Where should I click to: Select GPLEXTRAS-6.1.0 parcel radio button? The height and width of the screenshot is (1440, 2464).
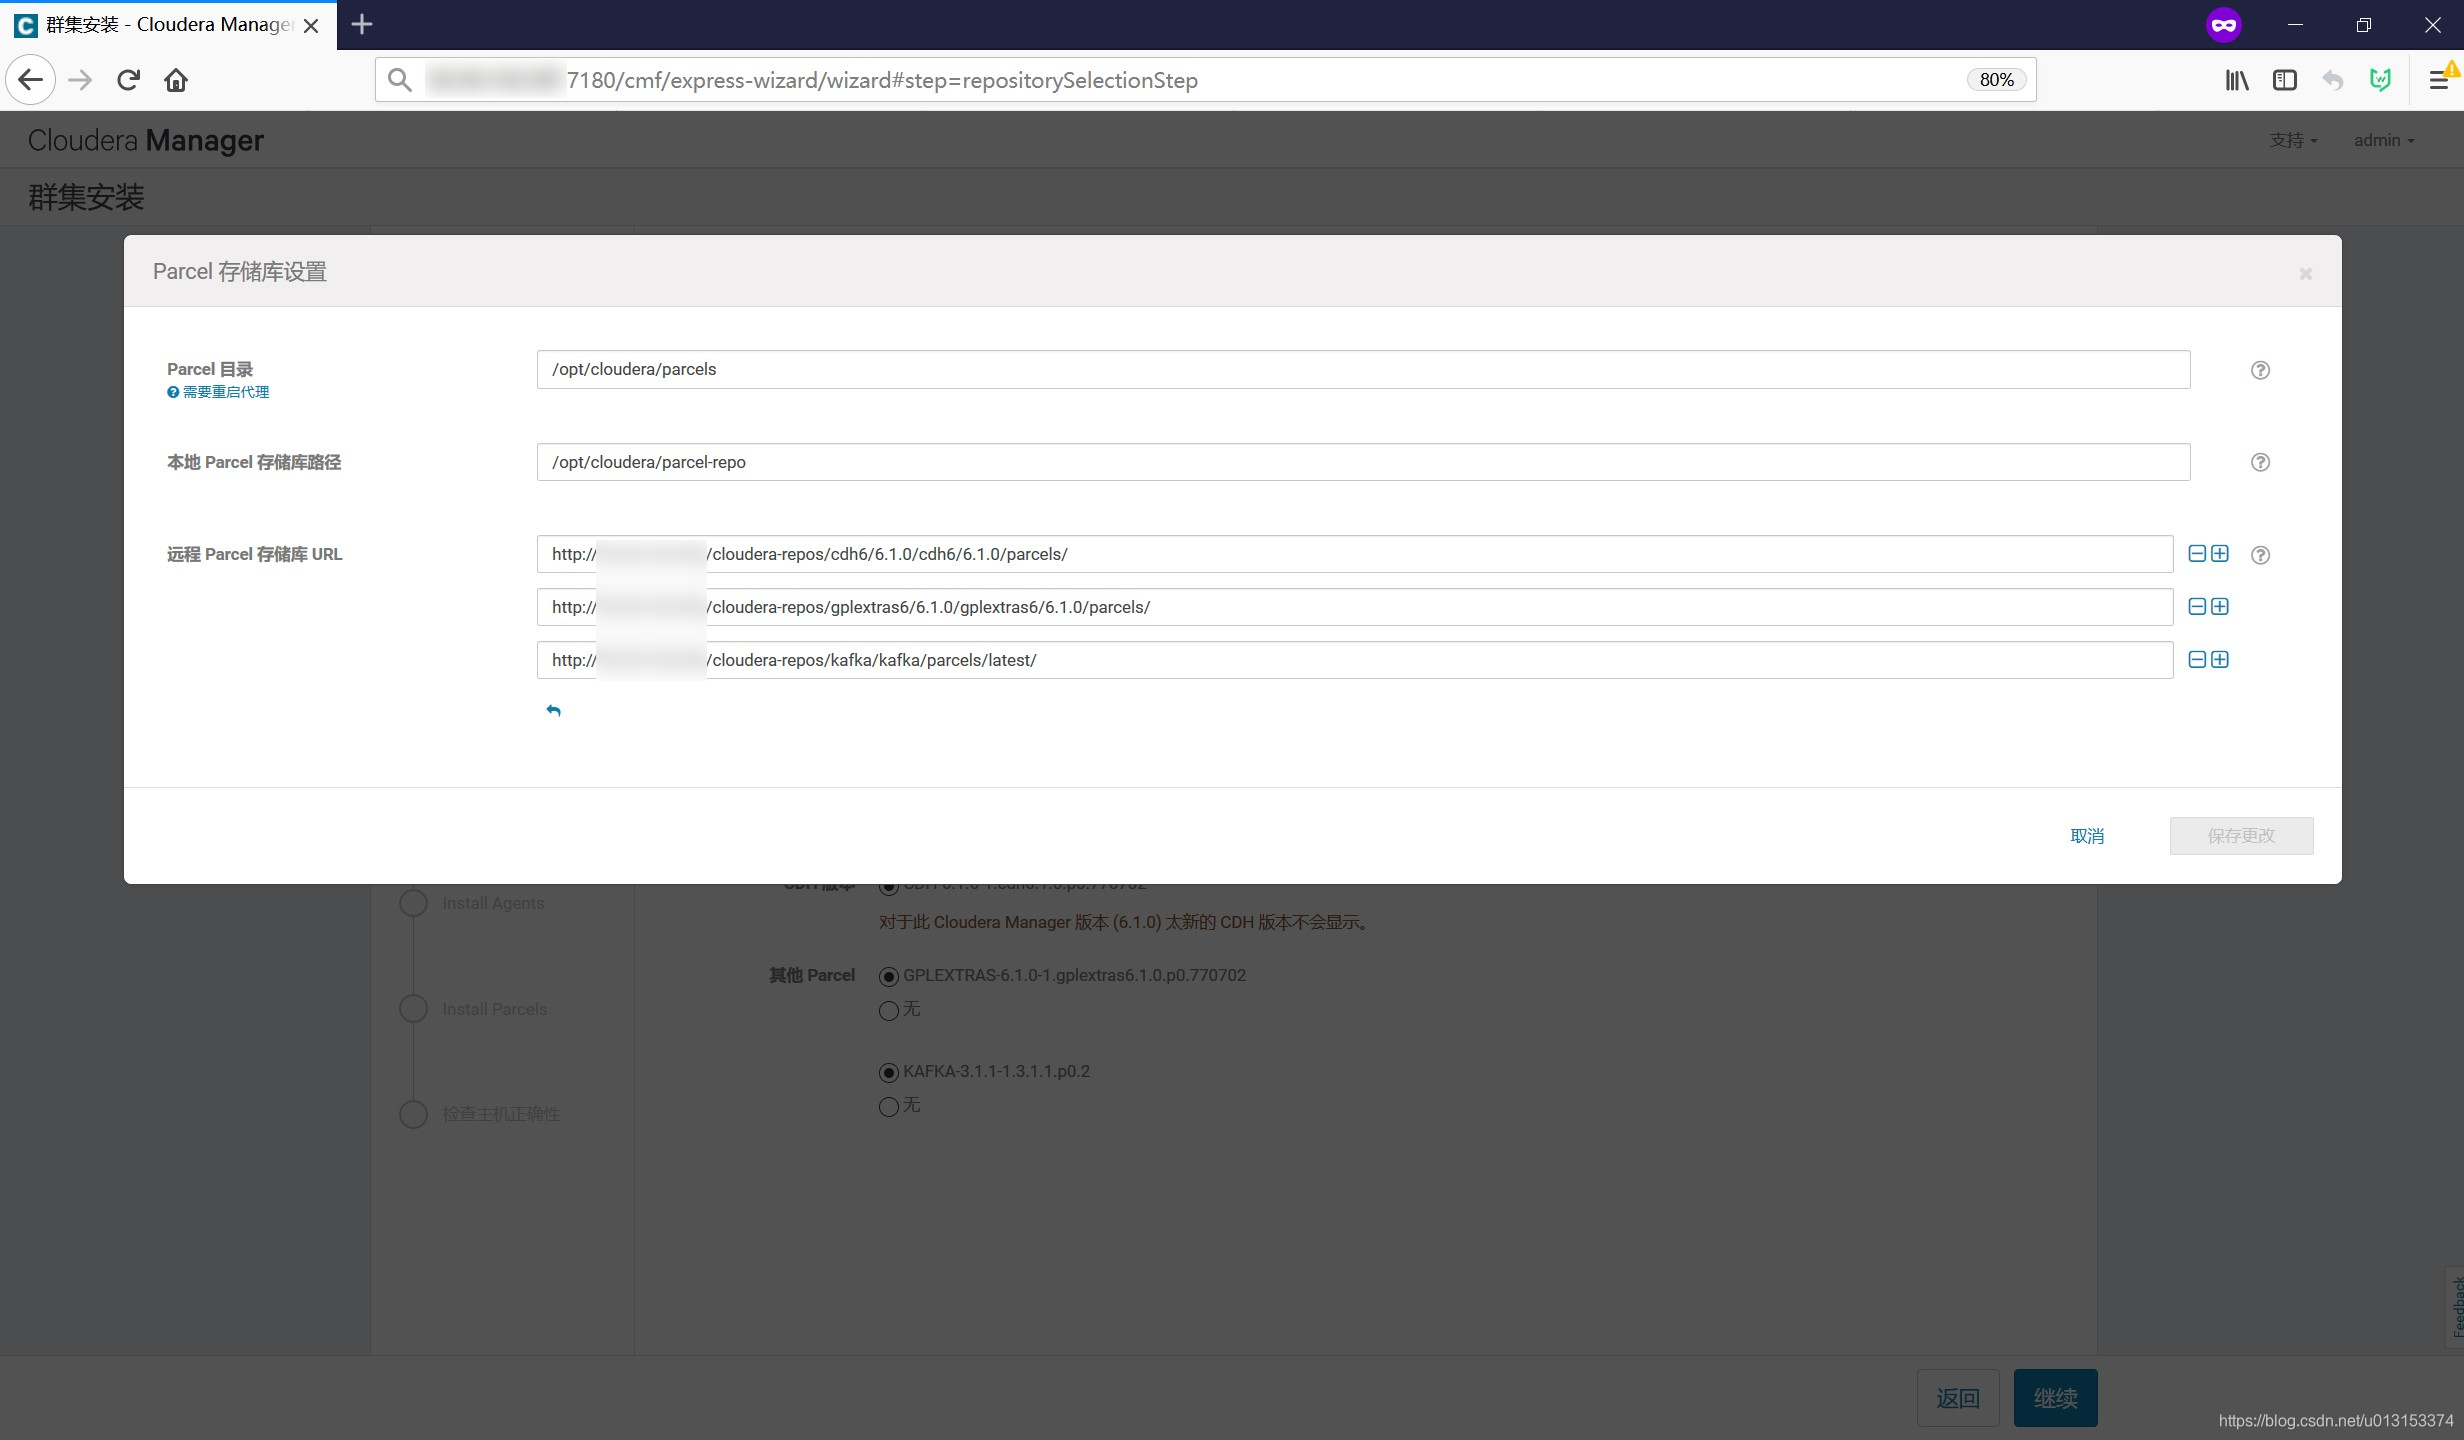(888, 977)
